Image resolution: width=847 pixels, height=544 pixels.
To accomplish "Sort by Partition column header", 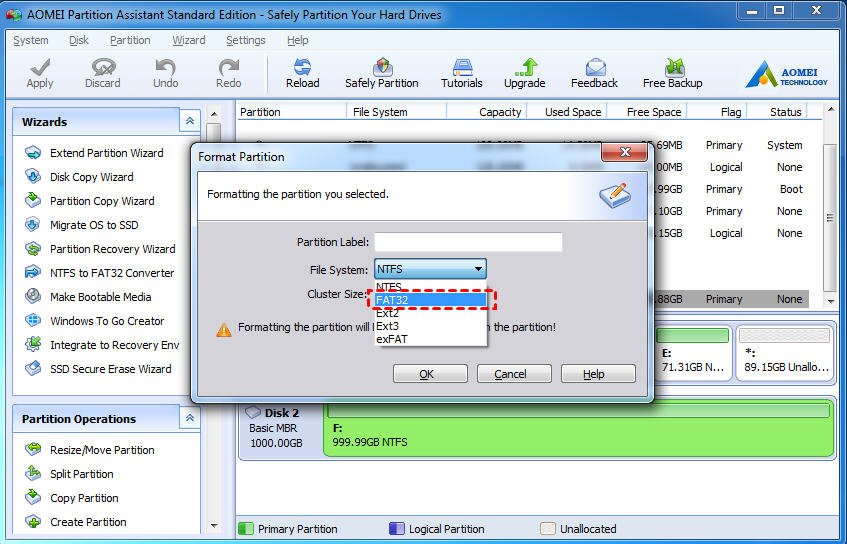I will [x=292, y=112].
